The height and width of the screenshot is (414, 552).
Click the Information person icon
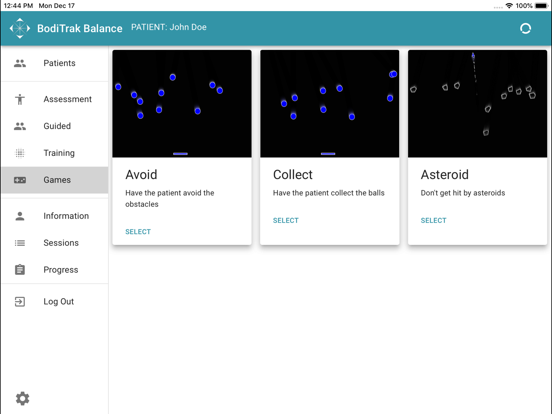tap(20, 216)
